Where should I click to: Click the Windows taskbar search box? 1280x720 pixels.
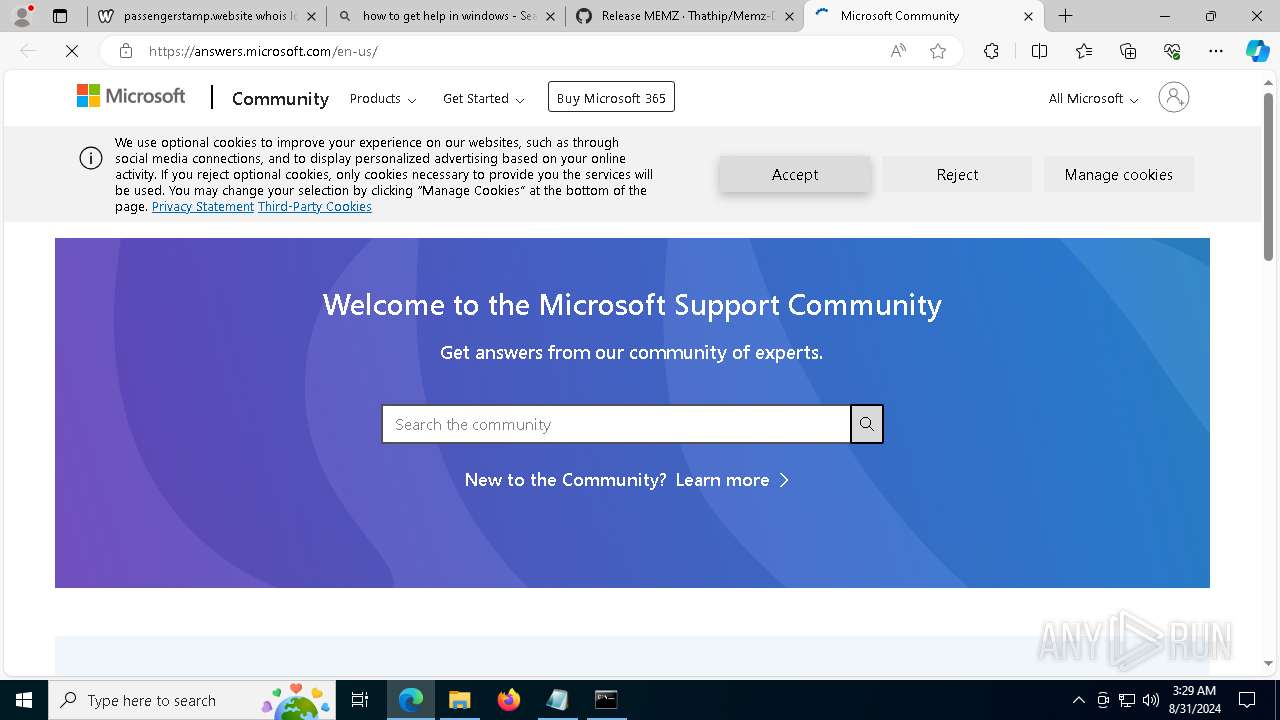[x=192, y=700]
